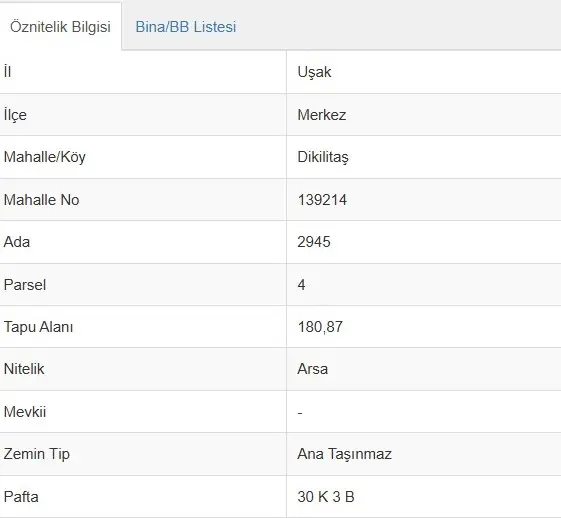This screenshot has width=561, height=518.
Task: Click the Parsel value 4
Action: pos(301,285)
